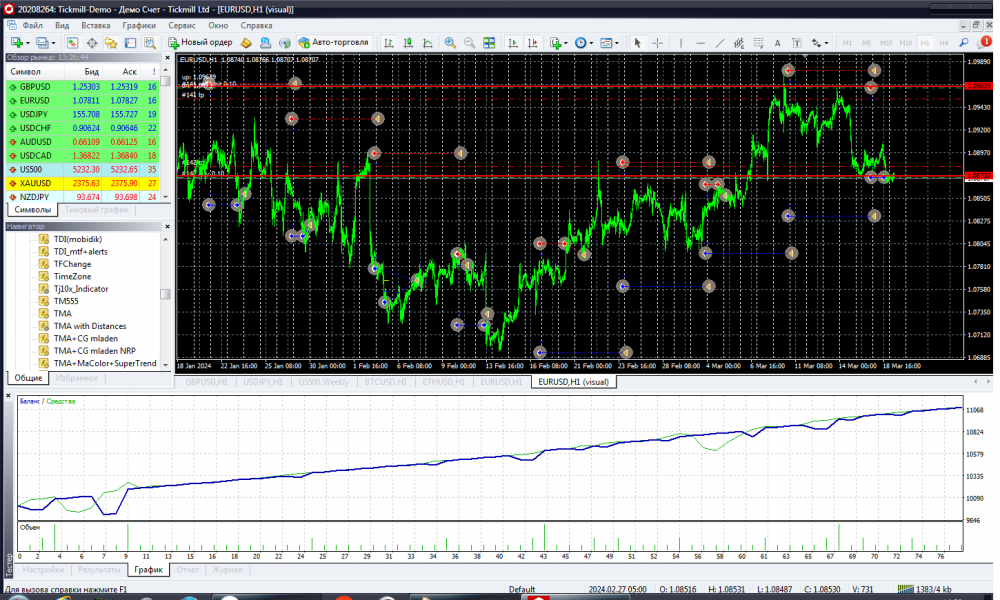The width and height of the screenshot is (1000, 600).
Task: Open the Profiles toolbar icon
Action: pyautogui.click(x=43, y=43)
